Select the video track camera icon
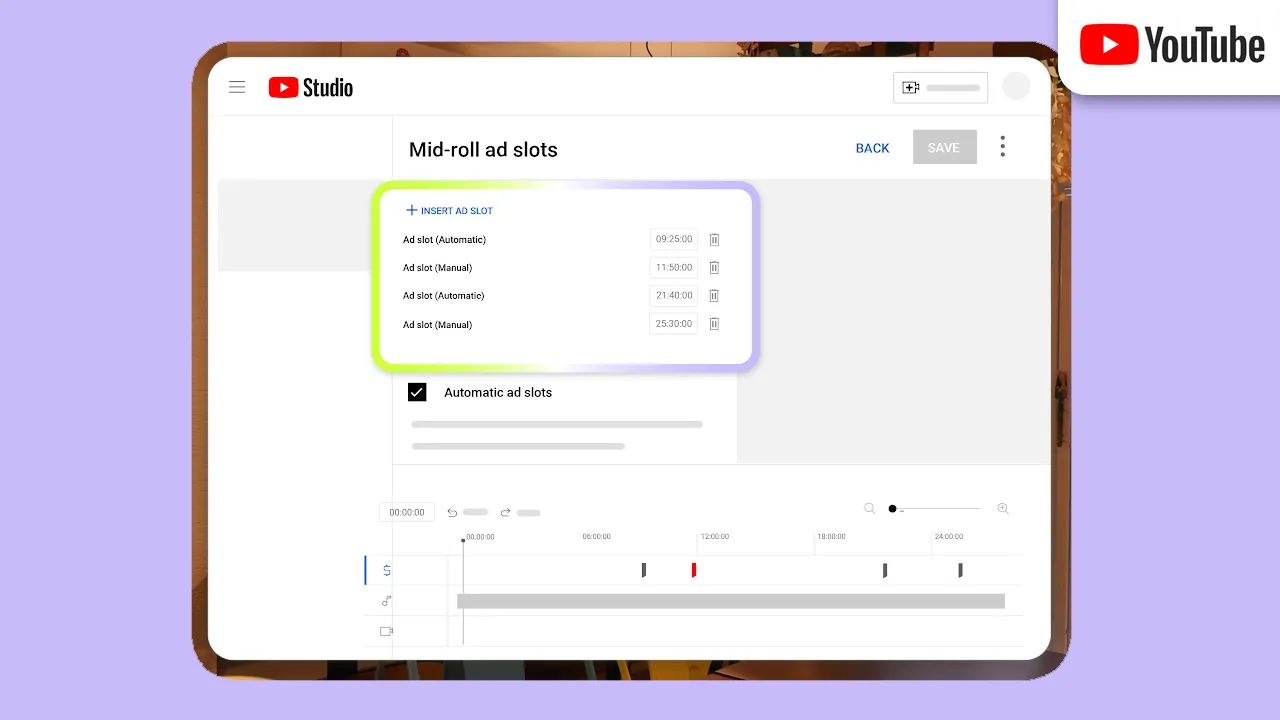 (x=386, y=631)
